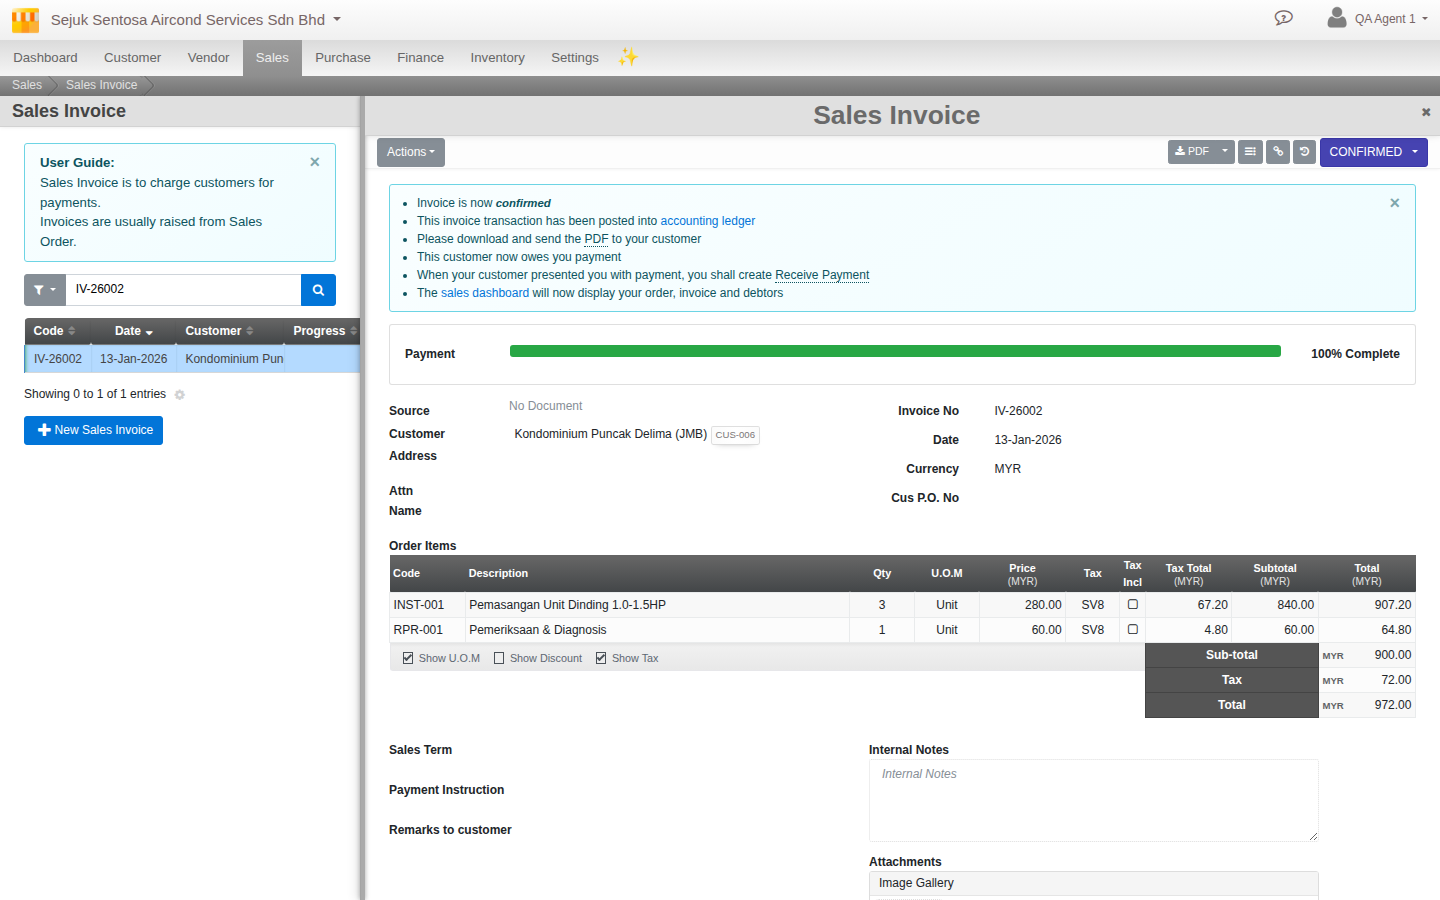Screen dimensions: 1440x900
Task: Click the search field containing IV-26002
Action: coord(183,290)
